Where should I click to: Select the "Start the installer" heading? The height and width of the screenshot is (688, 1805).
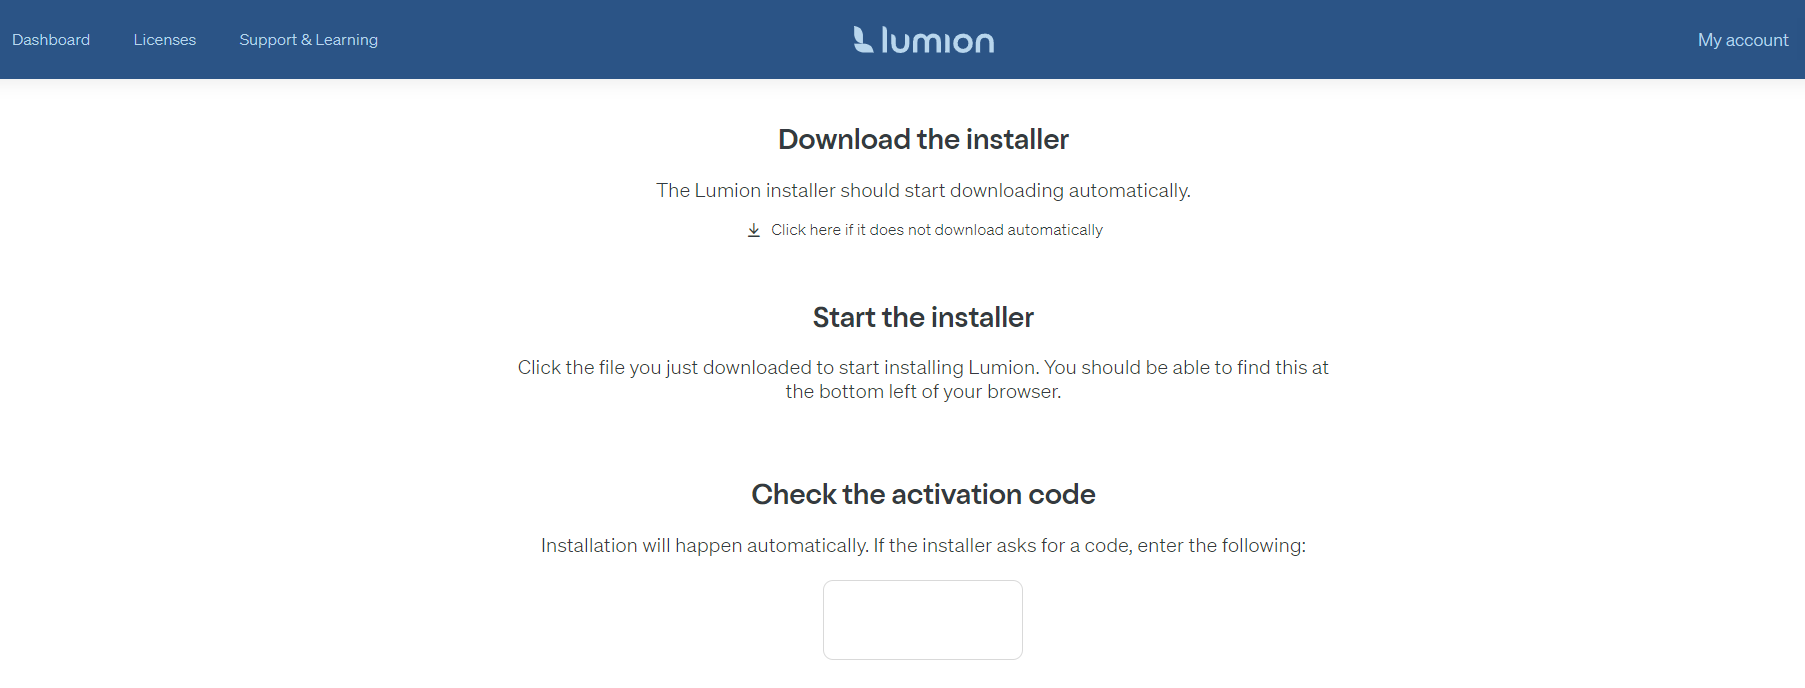tap(923, 317)
